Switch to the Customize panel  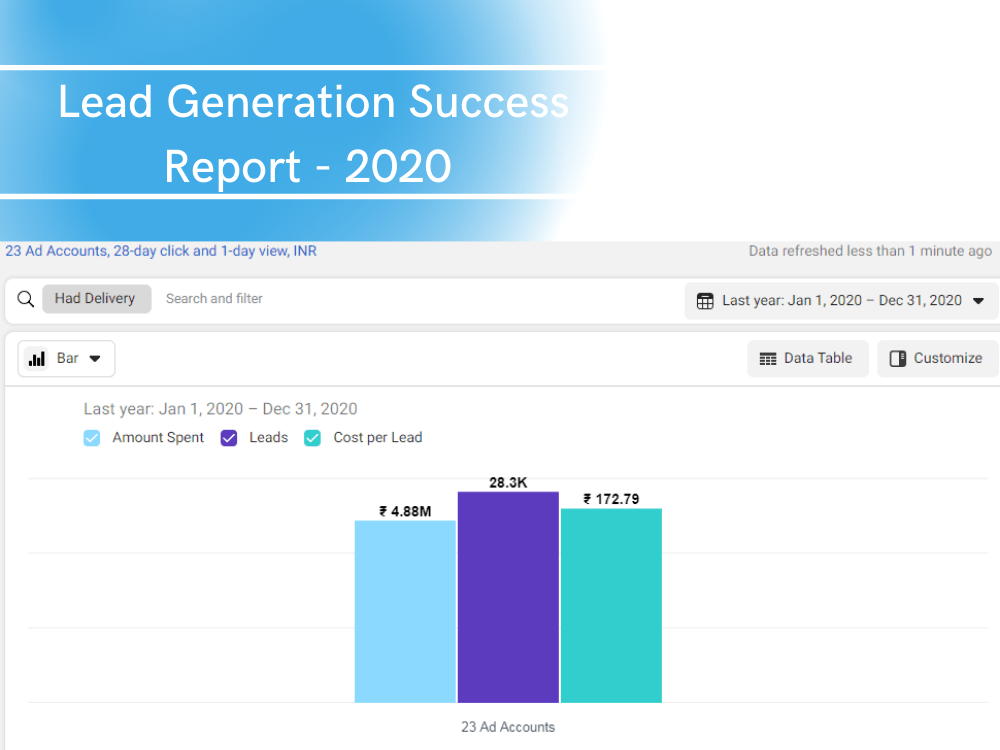click(x=937, y=358)
